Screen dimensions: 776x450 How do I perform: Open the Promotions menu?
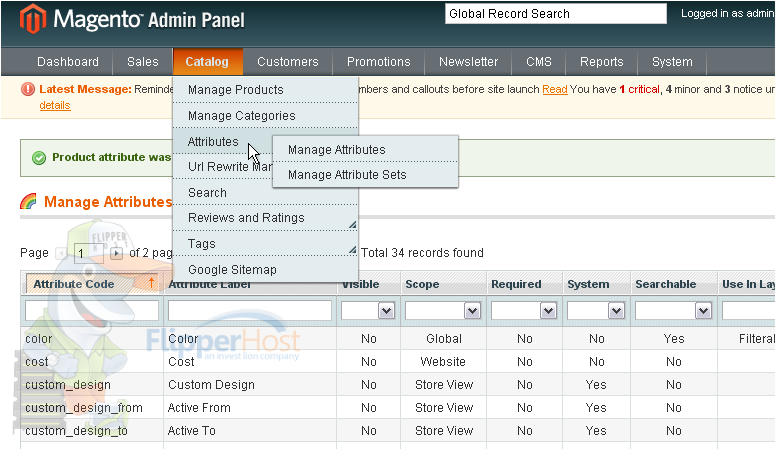379,62
